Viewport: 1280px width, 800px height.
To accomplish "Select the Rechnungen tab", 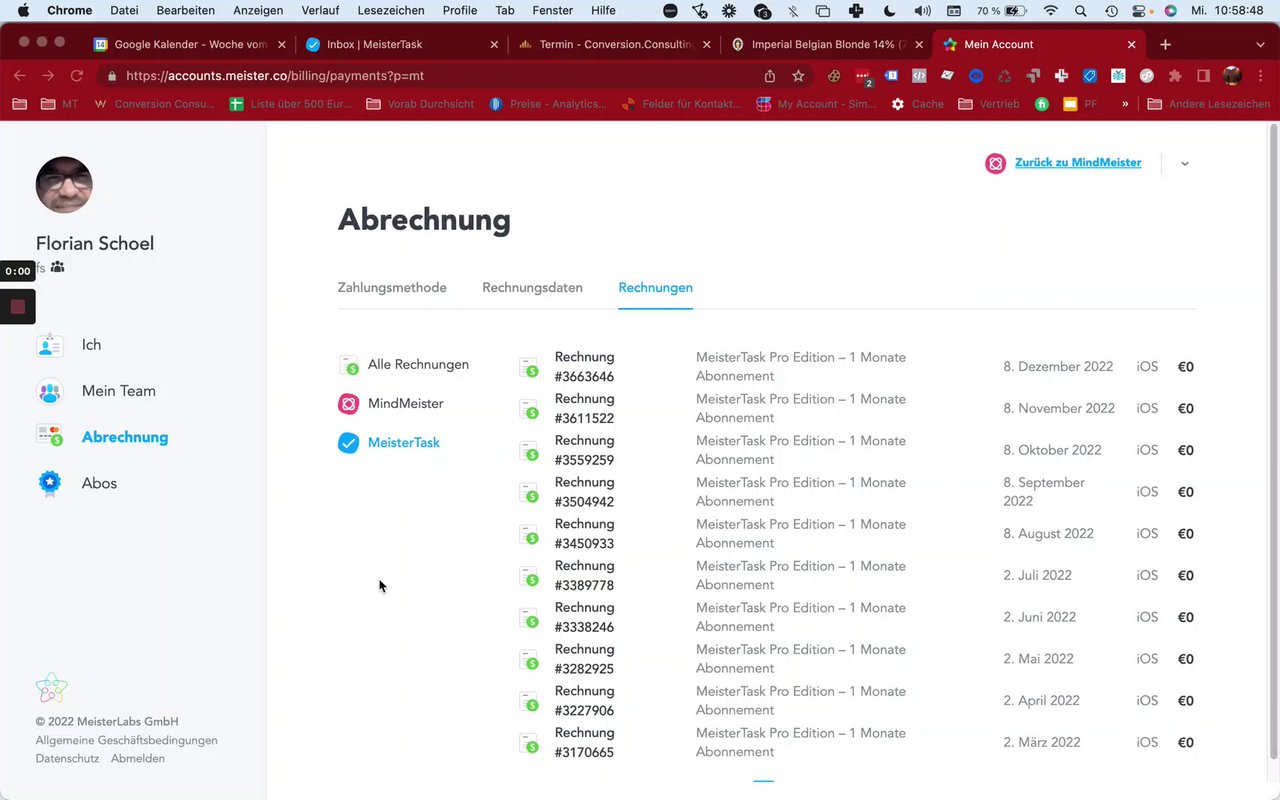I will [655, 287].
